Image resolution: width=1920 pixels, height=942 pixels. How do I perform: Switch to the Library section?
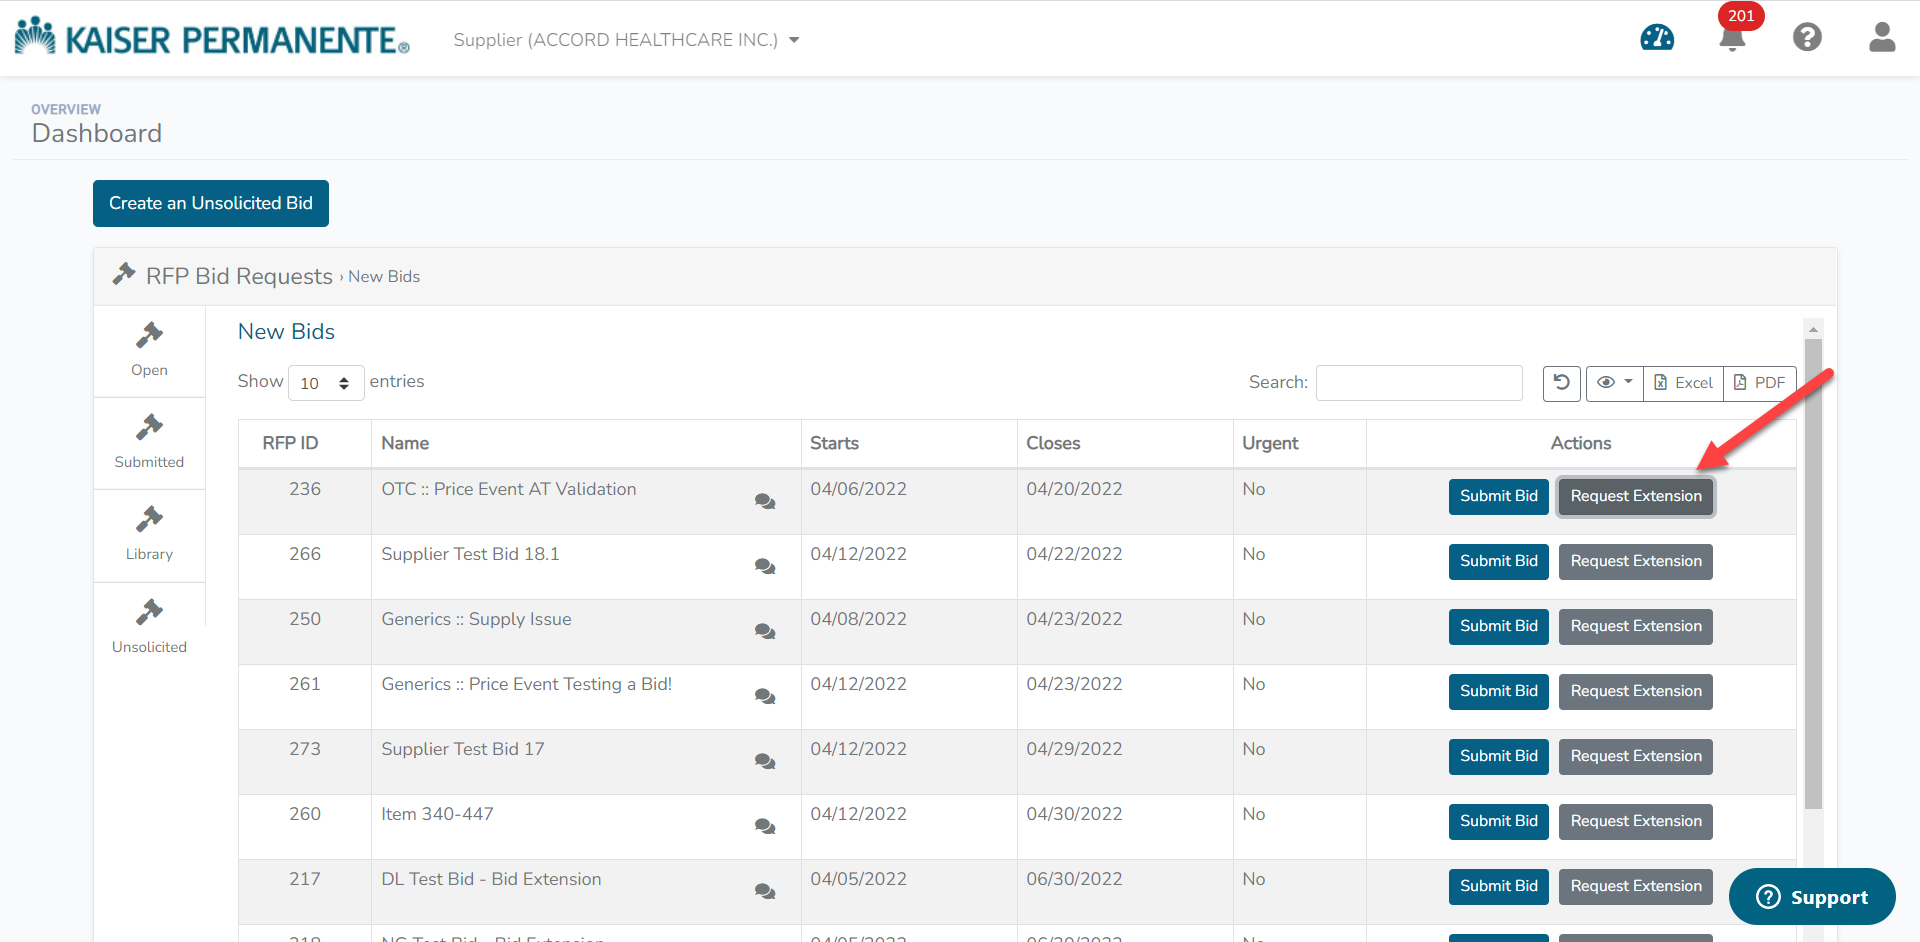point(148,535)
